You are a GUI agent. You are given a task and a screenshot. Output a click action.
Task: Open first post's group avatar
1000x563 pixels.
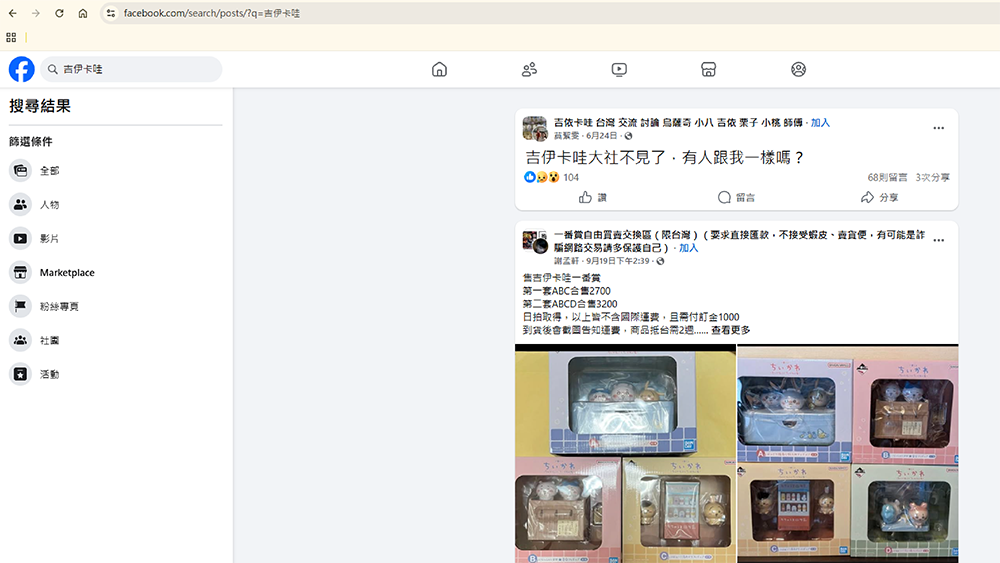(x=535, y=128)
